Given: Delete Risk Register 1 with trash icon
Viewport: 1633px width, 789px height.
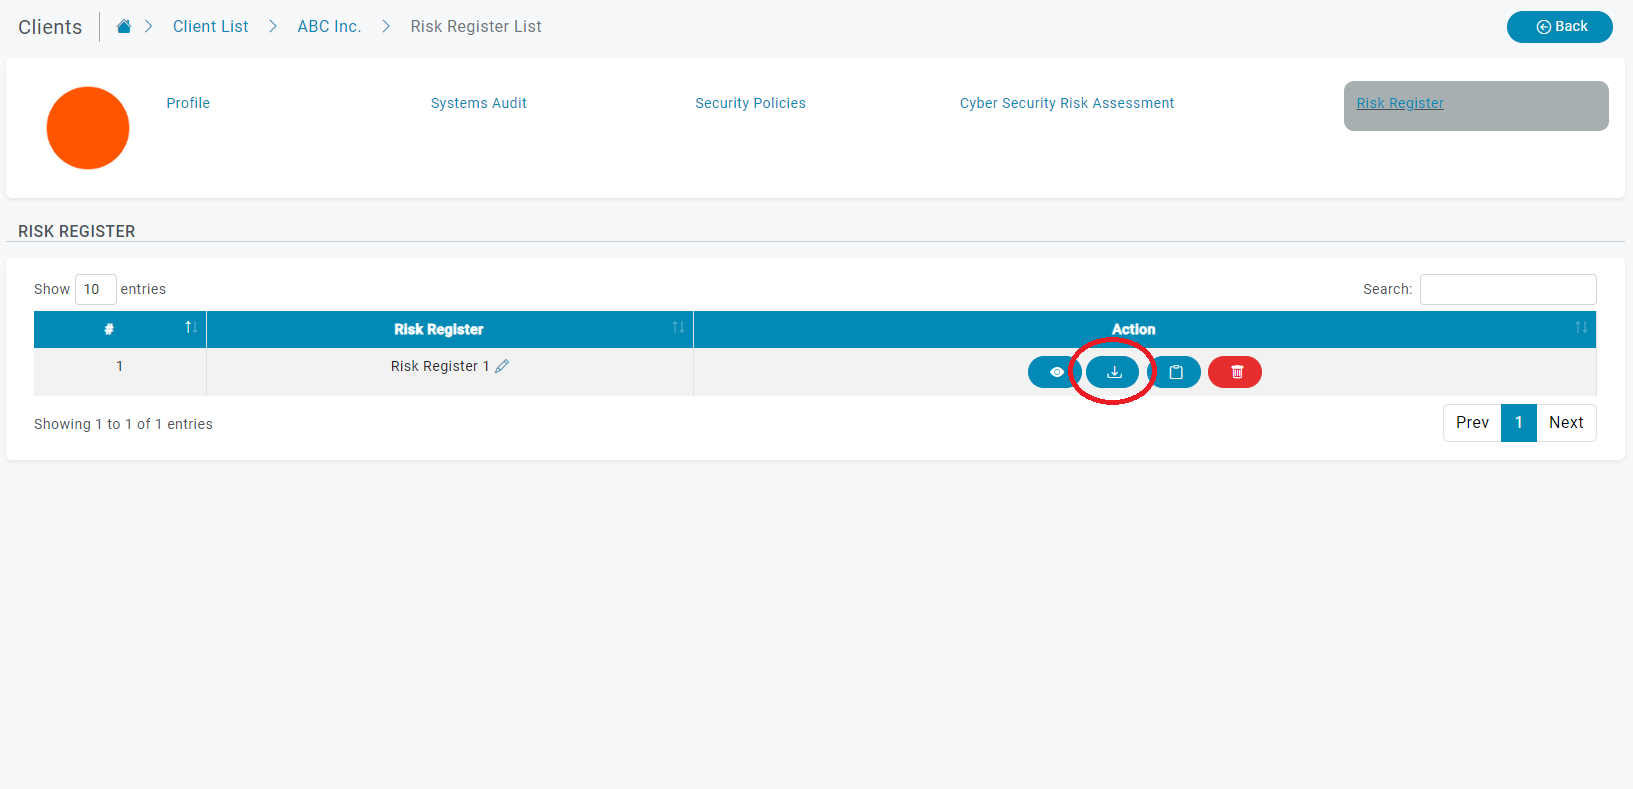Looking at the screenshot, I should point(1235,372).
